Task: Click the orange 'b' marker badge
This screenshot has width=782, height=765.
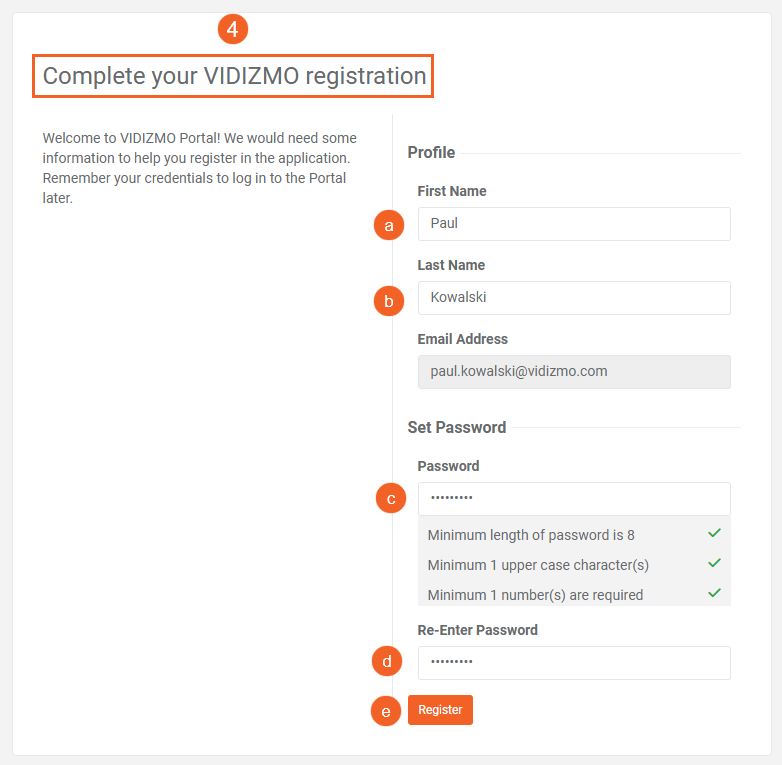Action: tap(388, 299)
